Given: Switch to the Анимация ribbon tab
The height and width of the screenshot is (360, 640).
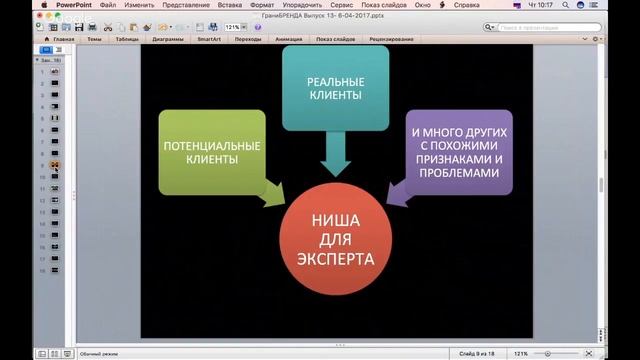Looking at the screenshot, I should tap(289, 39).
